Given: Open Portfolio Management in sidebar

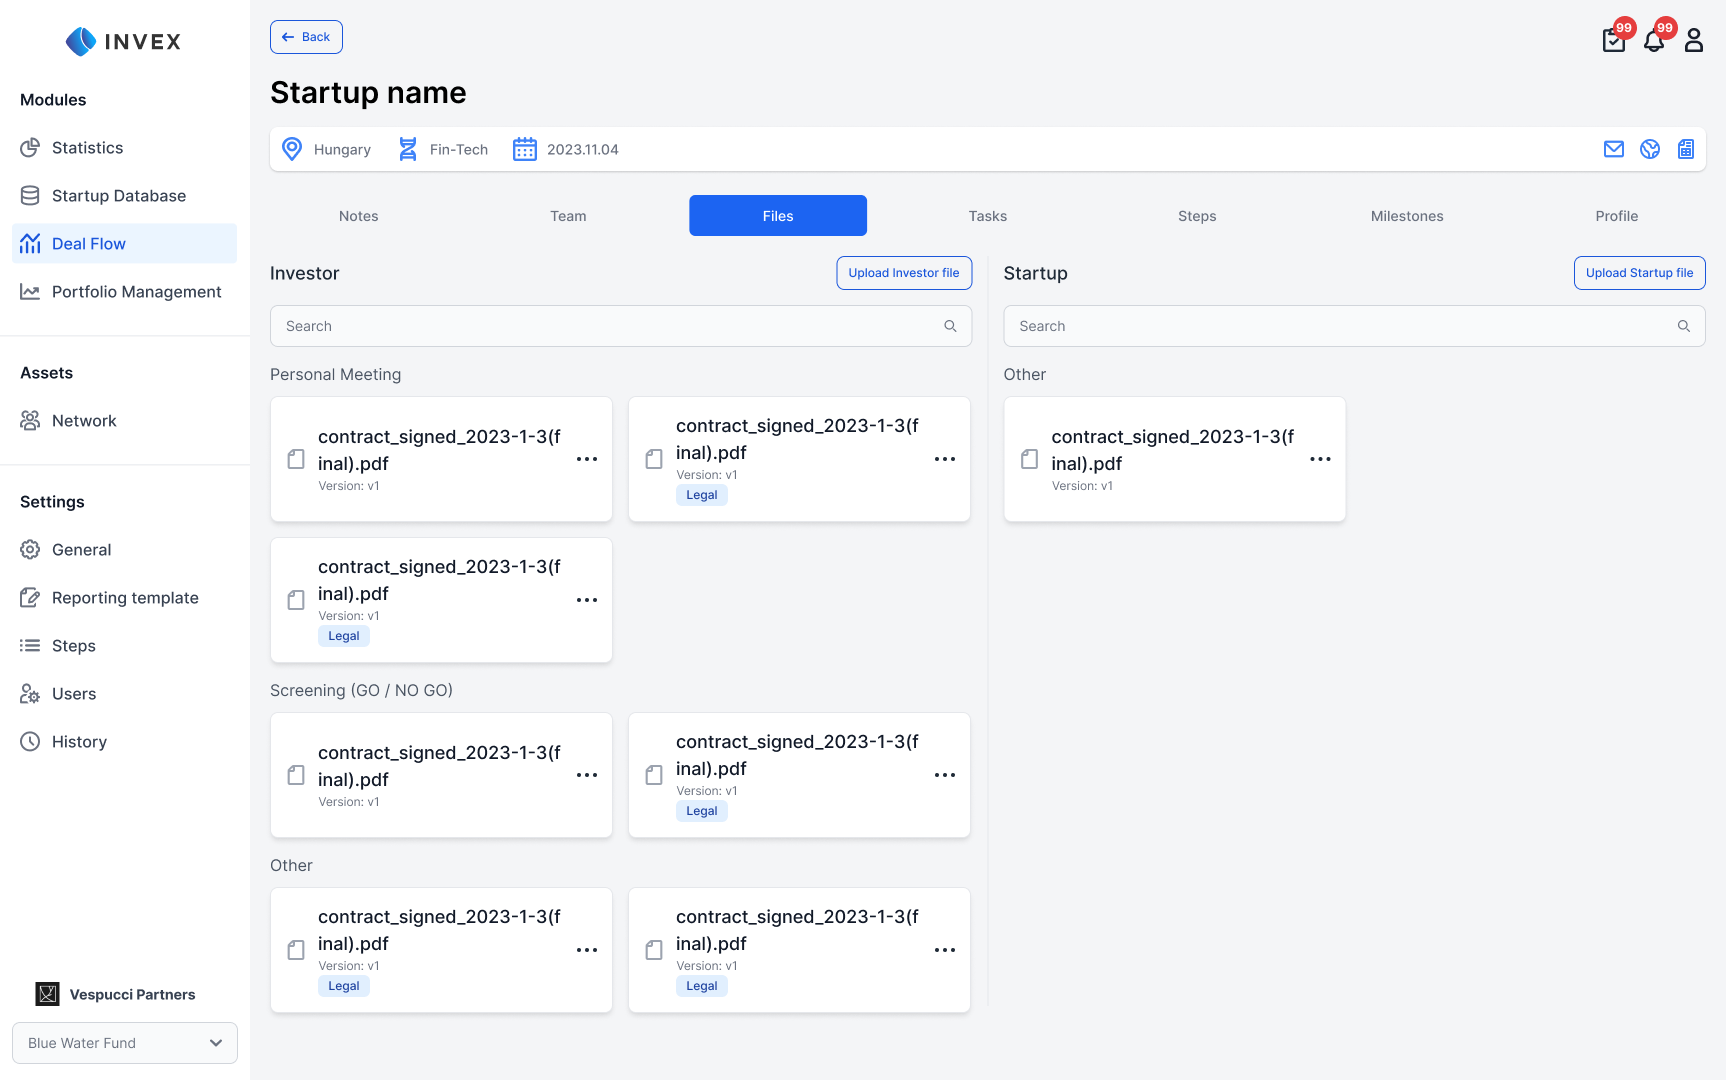Looking at the screenshot, I should click(136, 292).
